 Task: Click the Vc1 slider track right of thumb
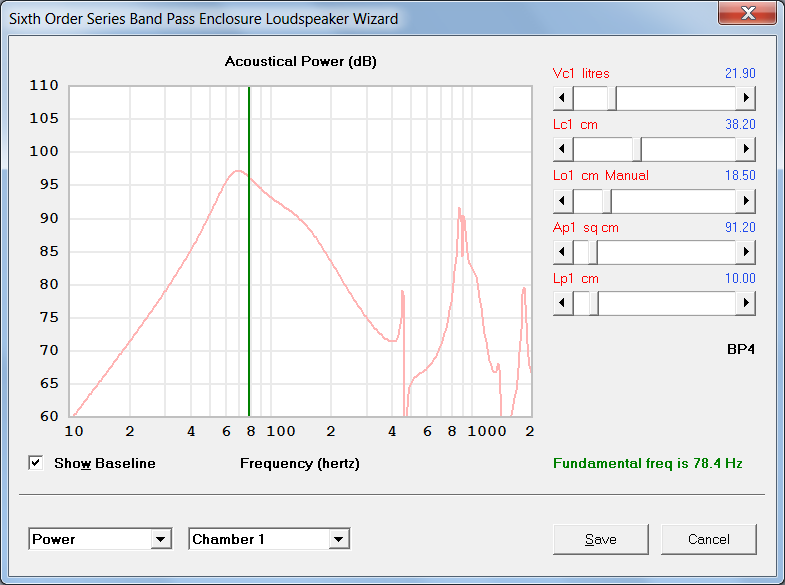coord(676,98)
